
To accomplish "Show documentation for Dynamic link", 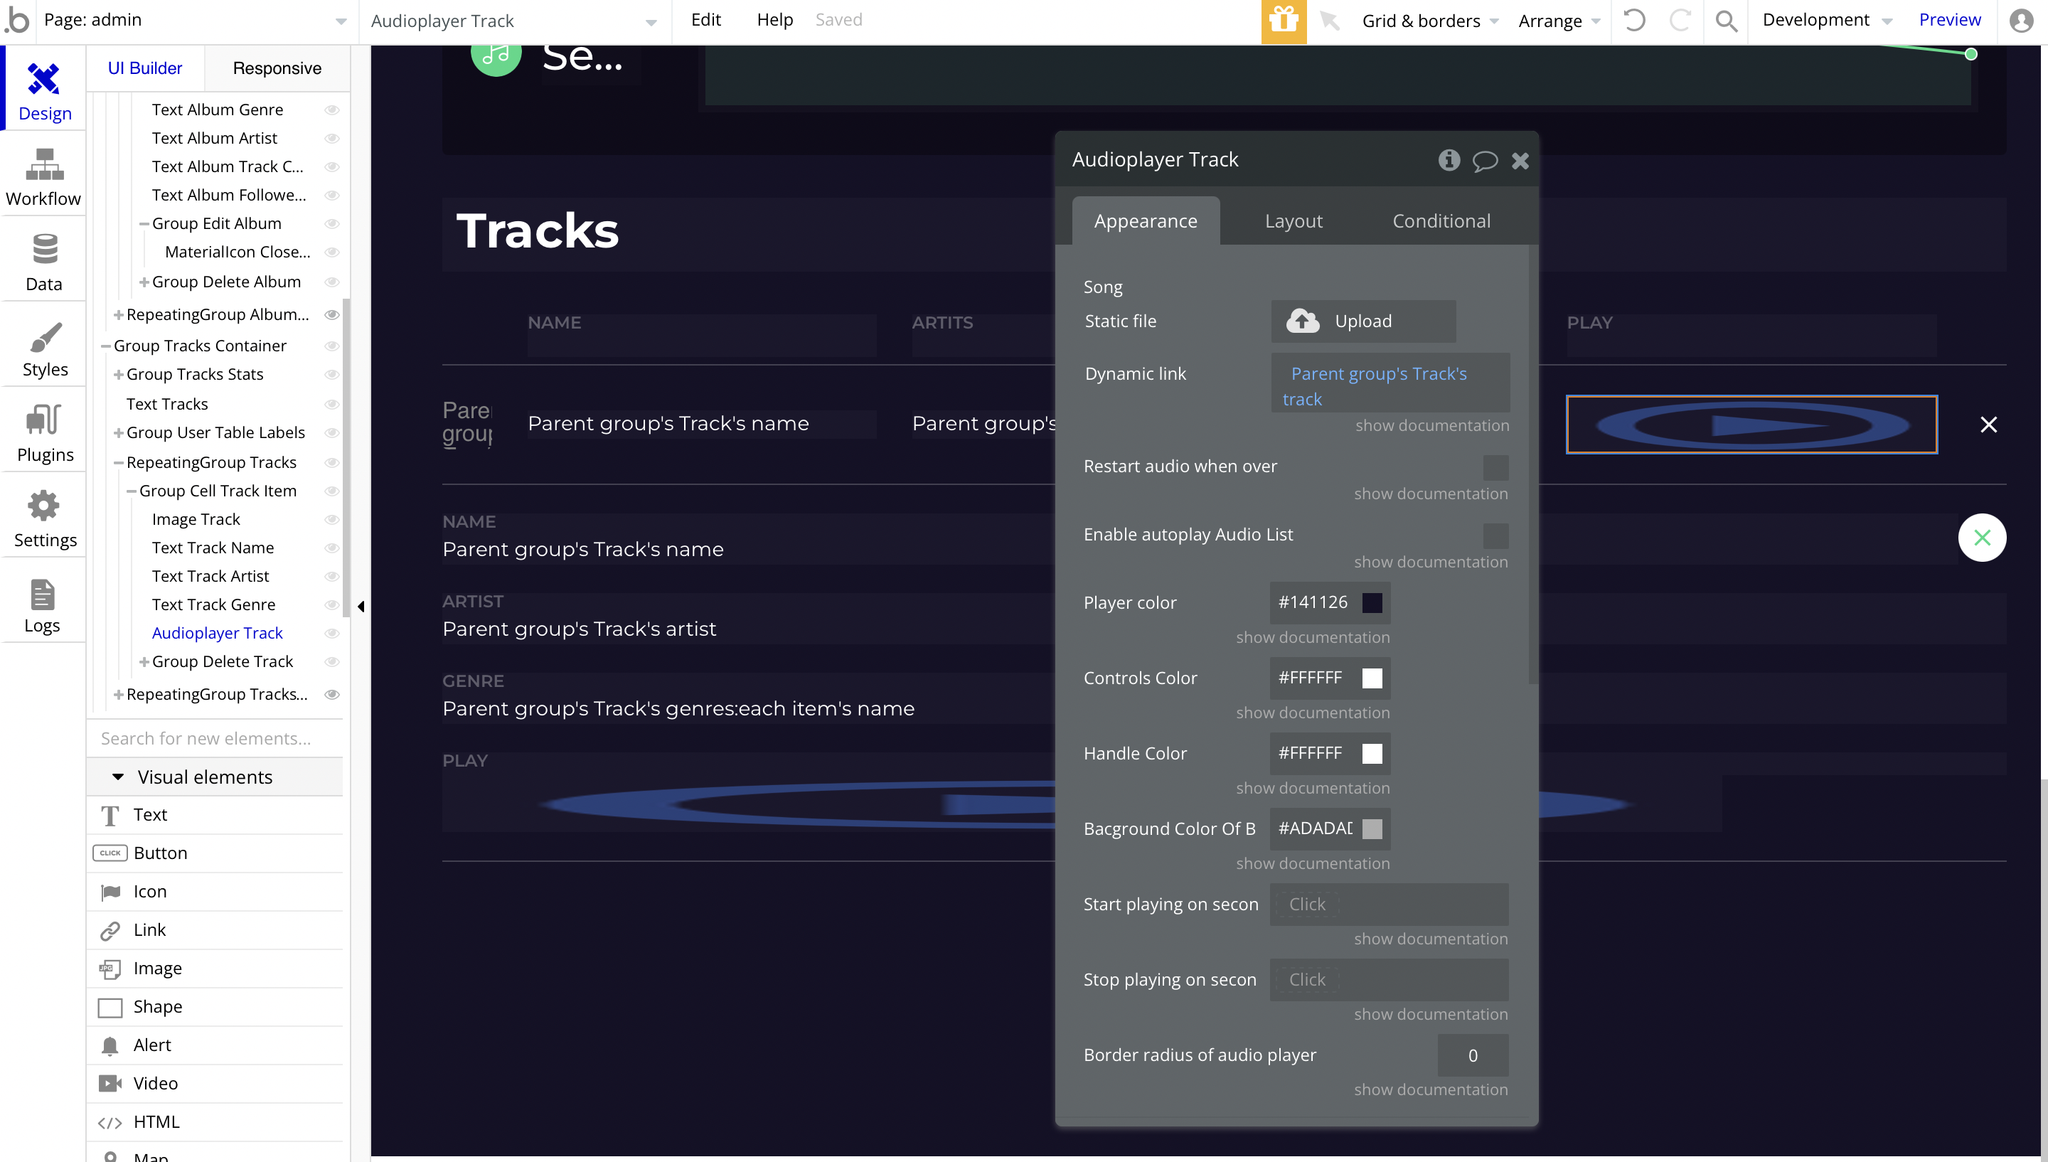I will (1431, 425).
